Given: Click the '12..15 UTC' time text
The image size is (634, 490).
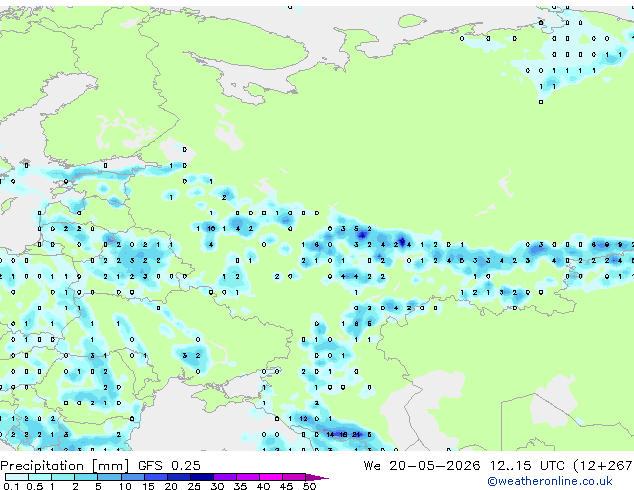Looking at the screenshot, I should (x=526, y=465).
